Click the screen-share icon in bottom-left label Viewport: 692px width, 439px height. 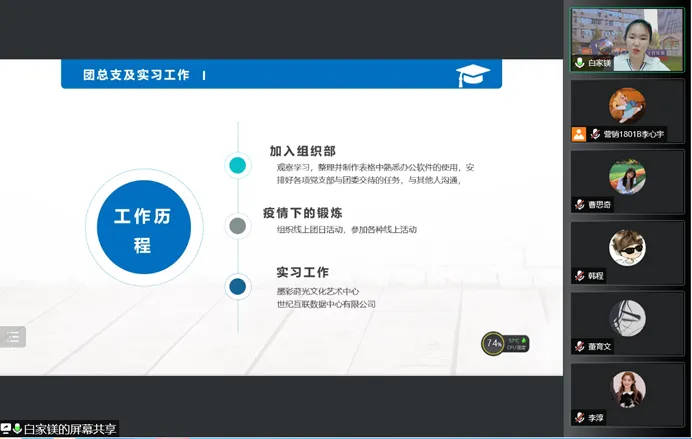pos(6,428)
